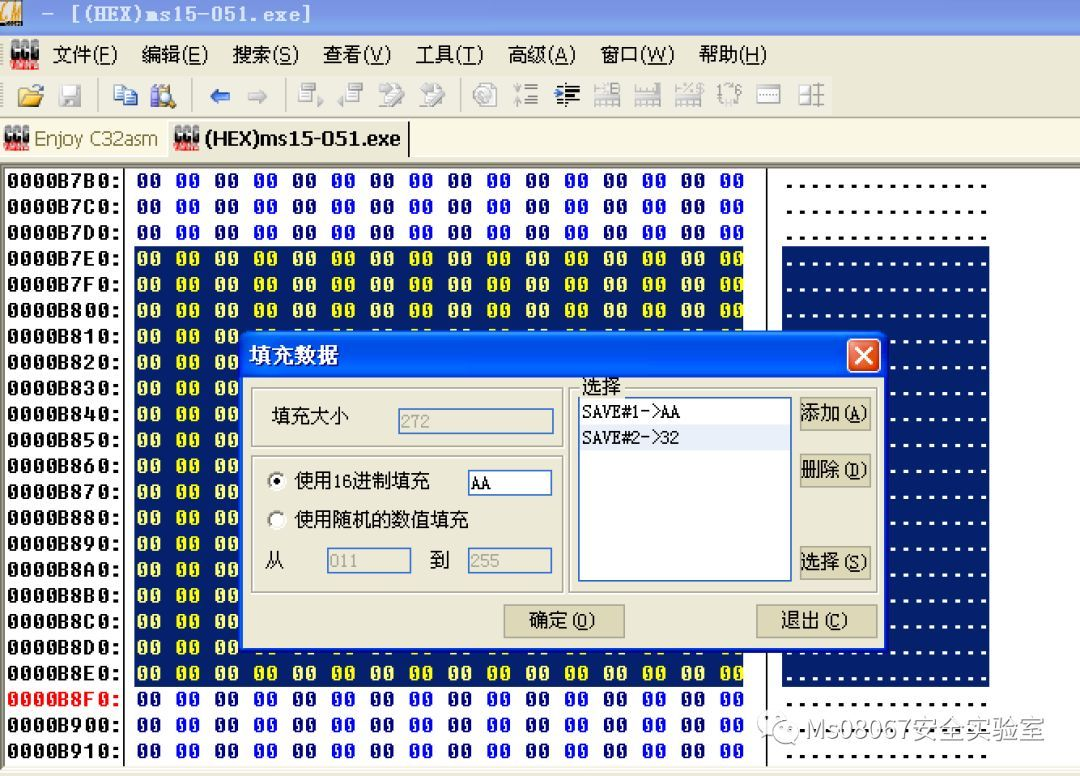Image resolution: width=1080 pixels, height=776 pixels.
Task: Click the 添加(A) add button
Action: tap(834, 414)
